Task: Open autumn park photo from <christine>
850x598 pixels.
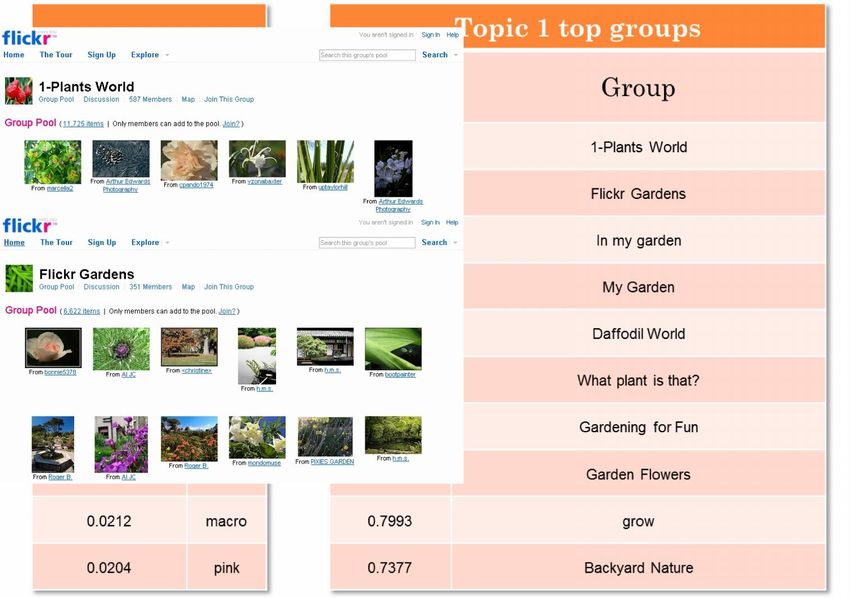Action: [189, 346]
